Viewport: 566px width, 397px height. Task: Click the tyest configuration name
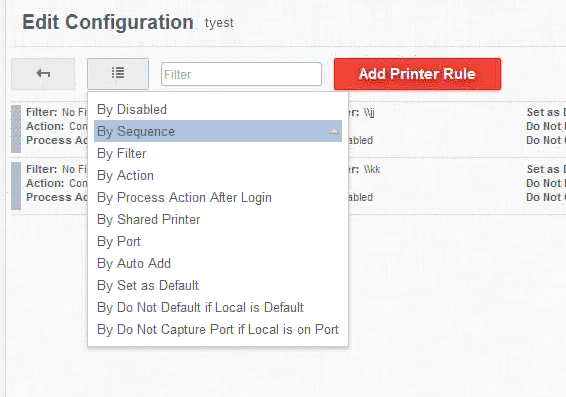[x=219, y=23]
